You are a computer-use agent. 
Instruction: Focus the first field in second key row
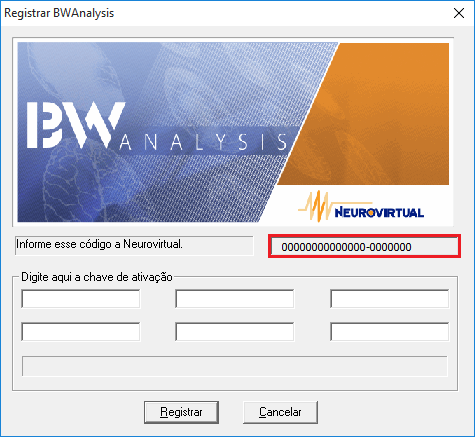click(x=81, y=332)
